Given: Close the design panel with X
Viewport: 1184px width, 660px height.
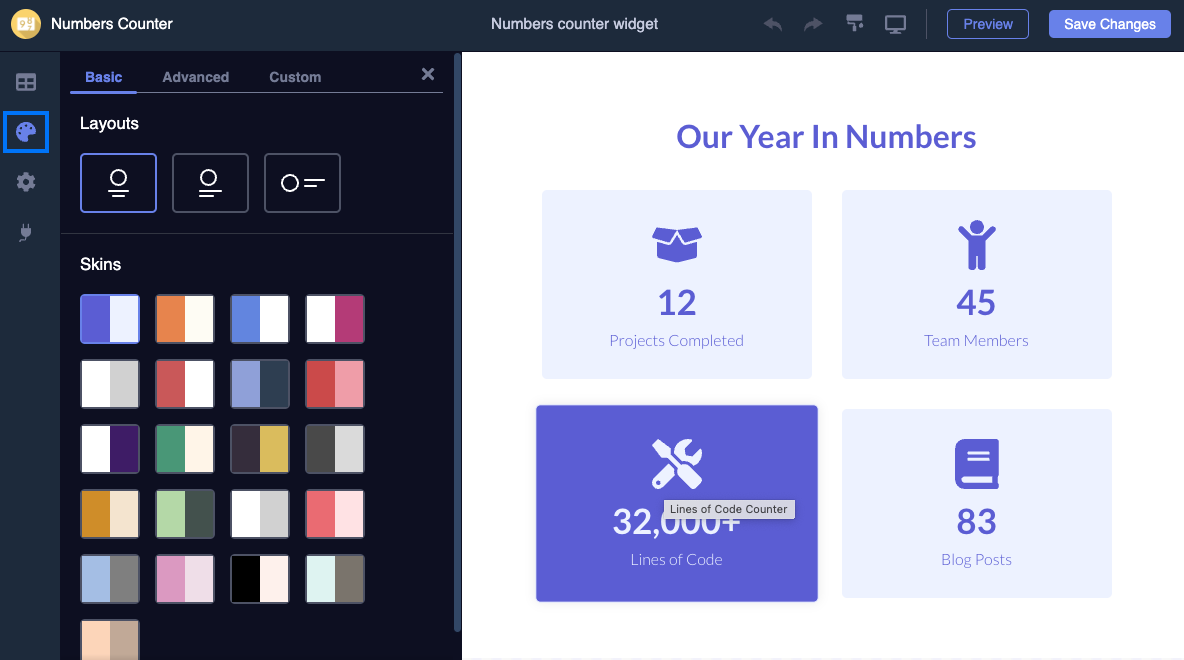Looking at the screenshot, I should click(428, 74).
